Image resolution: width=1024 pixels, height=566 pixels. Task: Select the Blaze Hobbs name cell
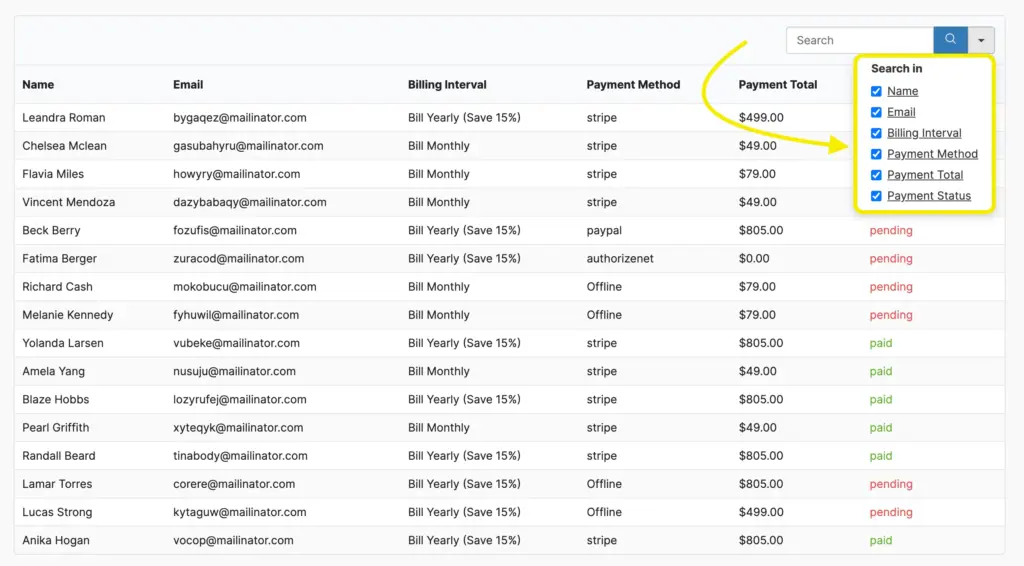(x=56, y=399)
